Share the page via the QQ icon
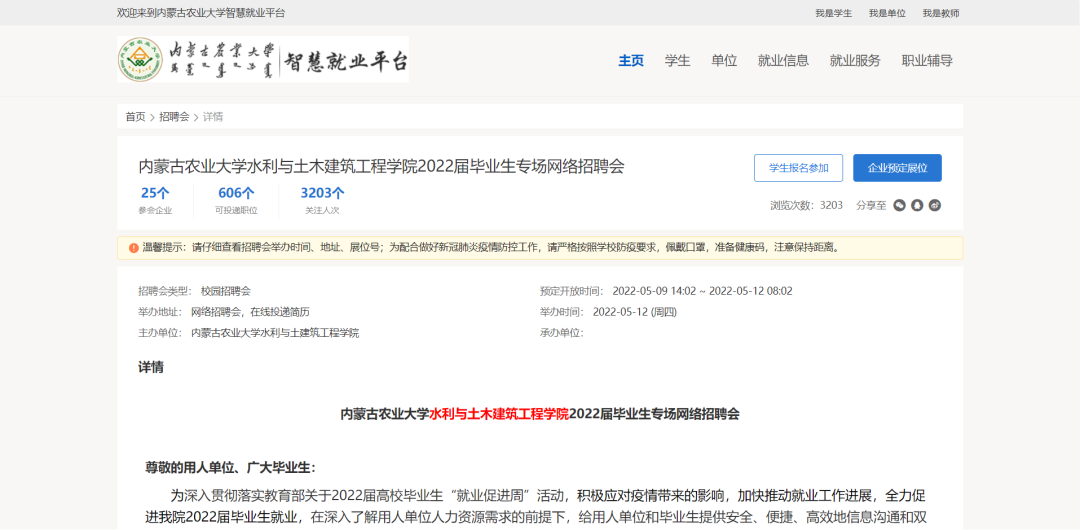This screenshot has height=530, width=1080. 917,205
